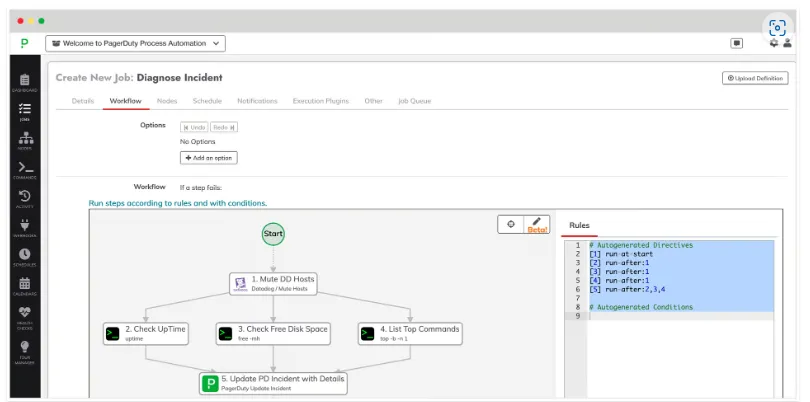Select the '4. List Top Commands' step title
The width and height of the screenshot is (810, 402).
419,329
